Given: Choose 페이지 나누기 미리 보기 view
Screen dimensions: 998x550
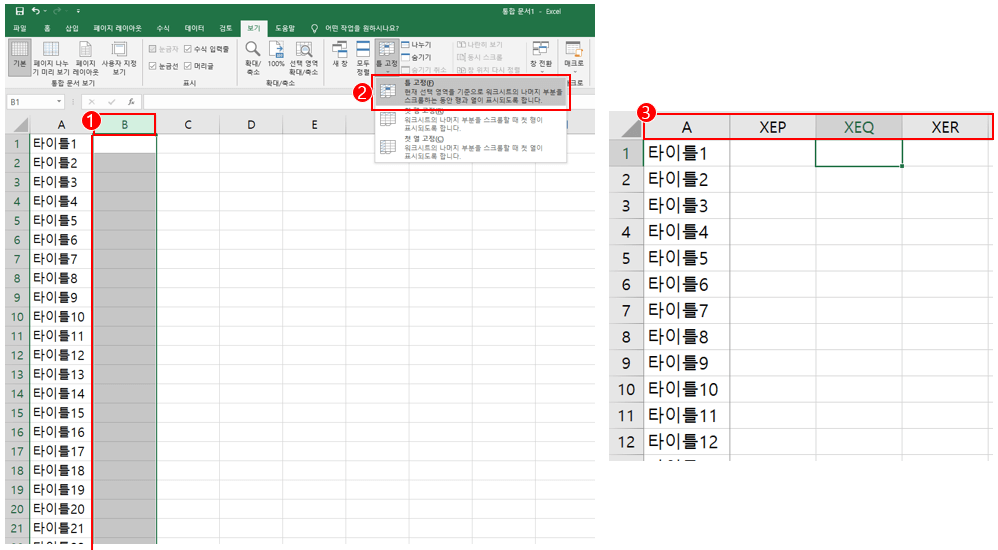Looking at the screenshot, I should pyautogui.click(x=51, y=57).
